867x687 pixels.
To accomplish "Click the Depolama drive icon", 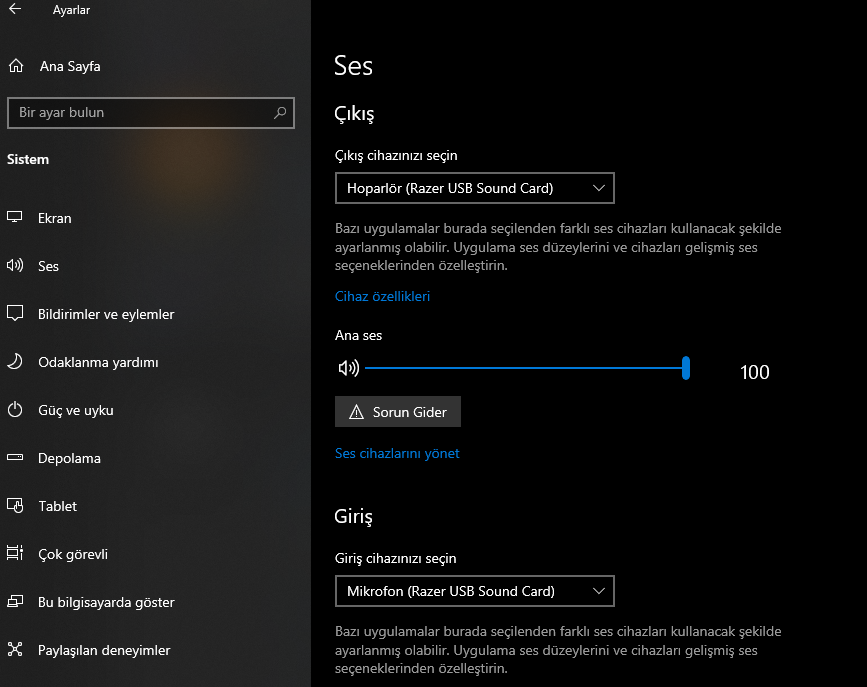I will tap(15, 458).
